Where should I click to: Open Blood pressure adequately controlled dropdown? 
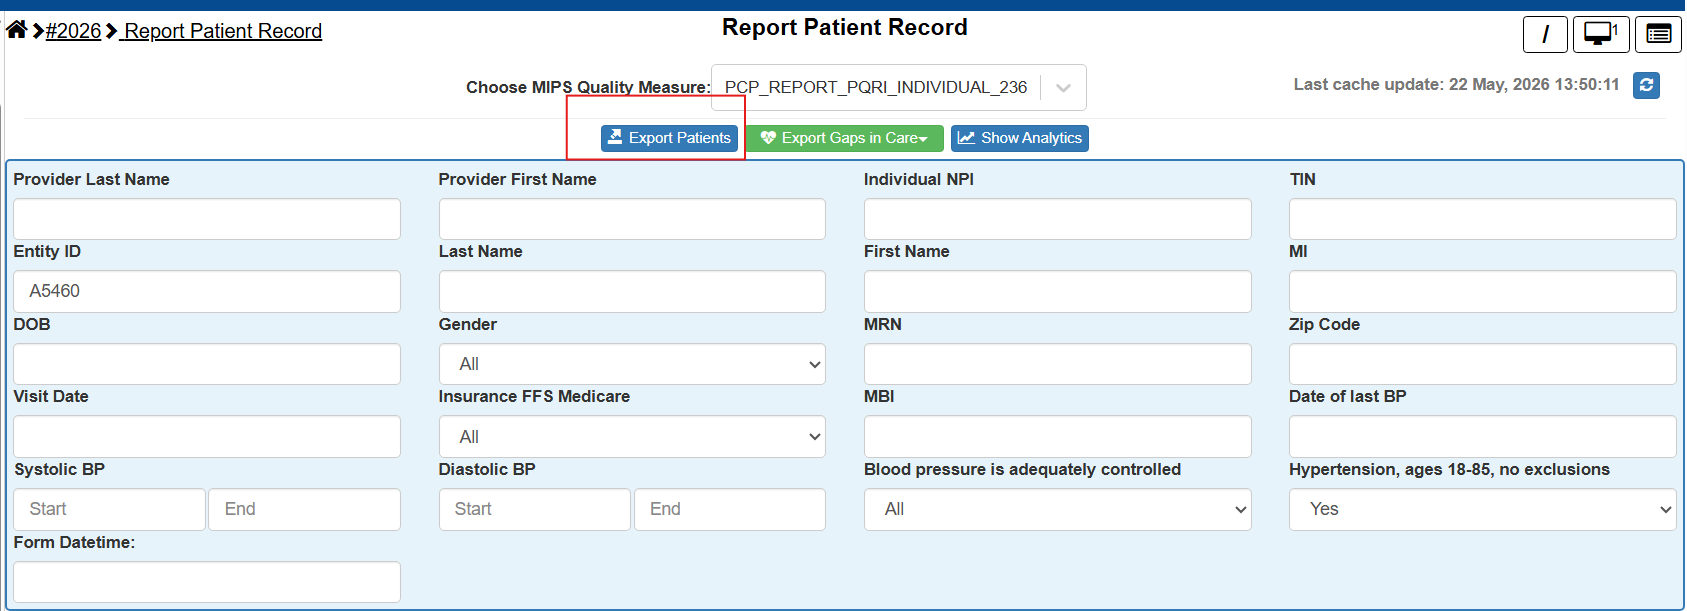(x=1057, y=509)
